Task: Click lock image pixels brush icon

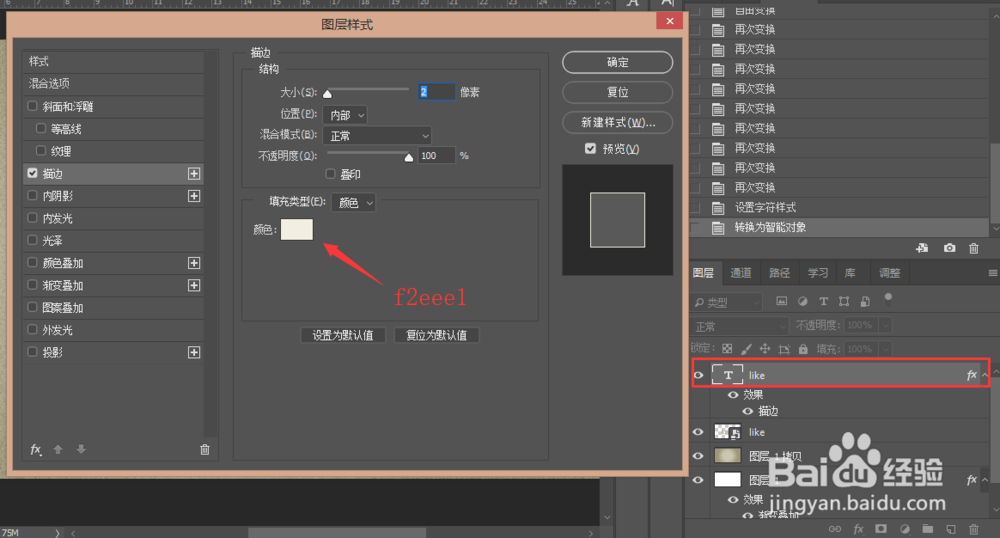Action: pos(746,349)
